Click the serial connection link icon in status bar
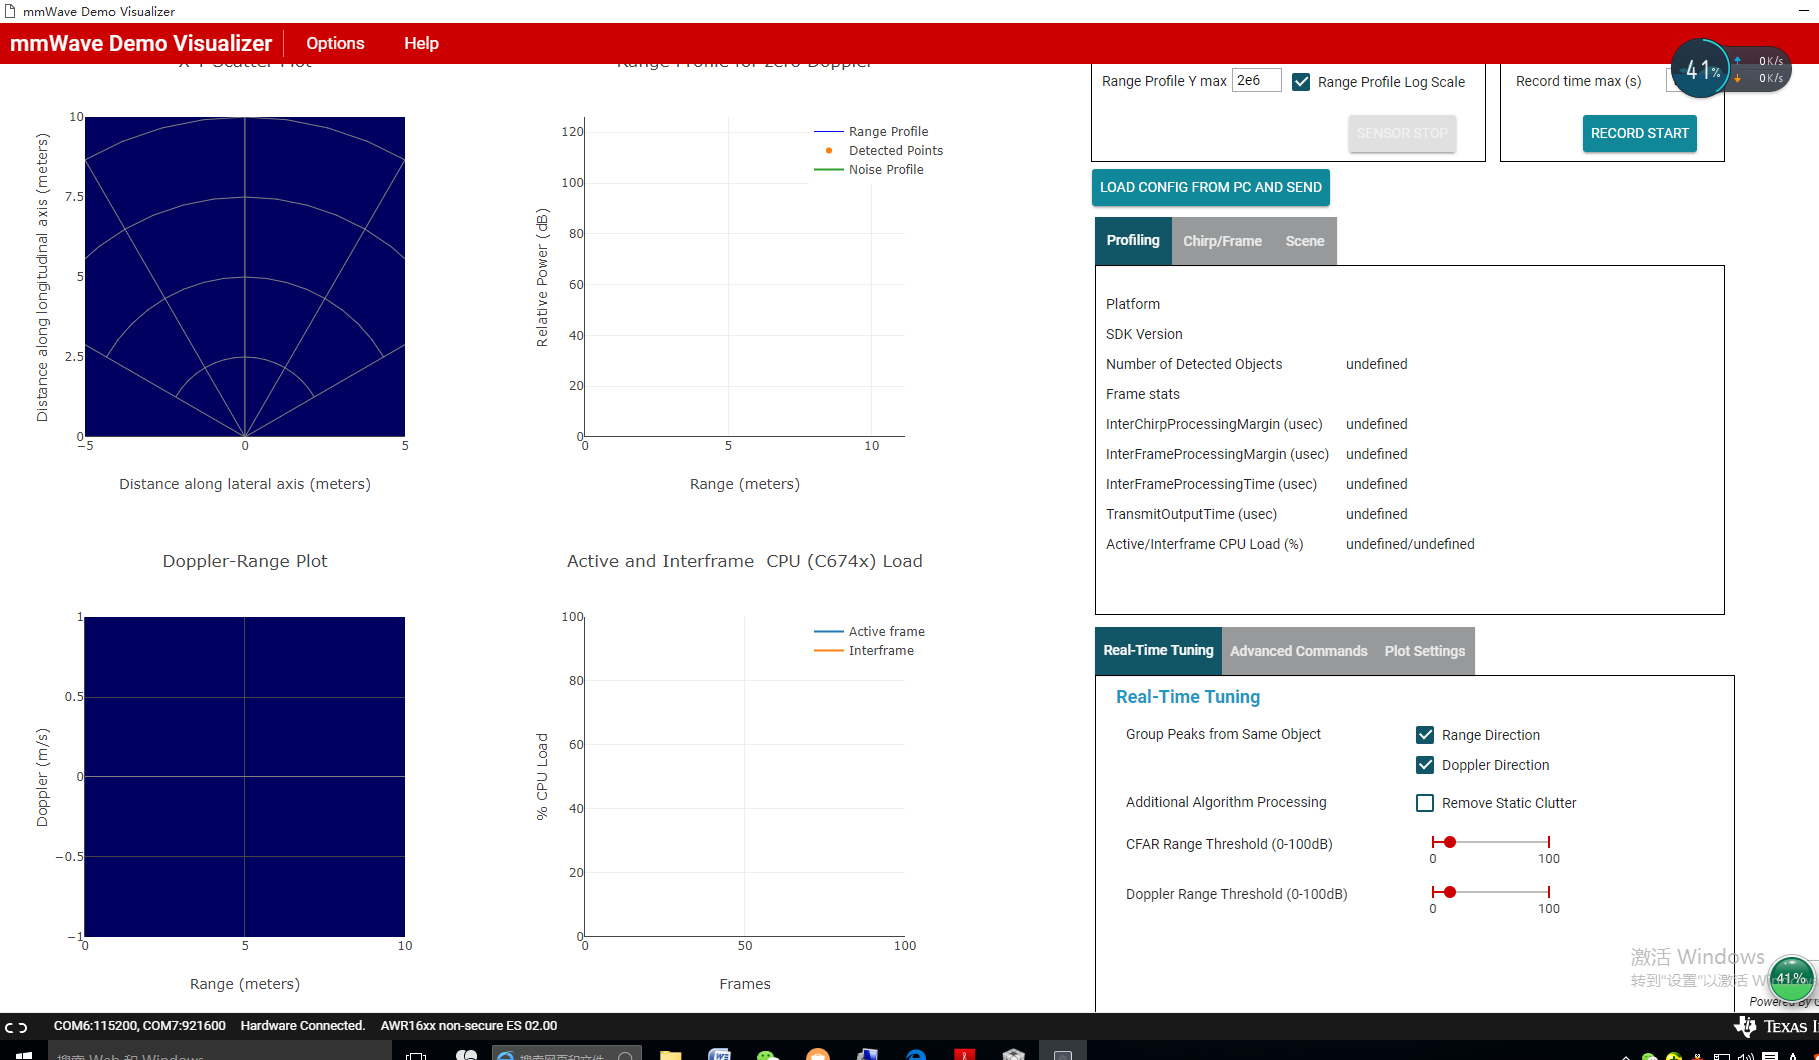The width and height of the screenshot is (1819, 1060). 16,1027
